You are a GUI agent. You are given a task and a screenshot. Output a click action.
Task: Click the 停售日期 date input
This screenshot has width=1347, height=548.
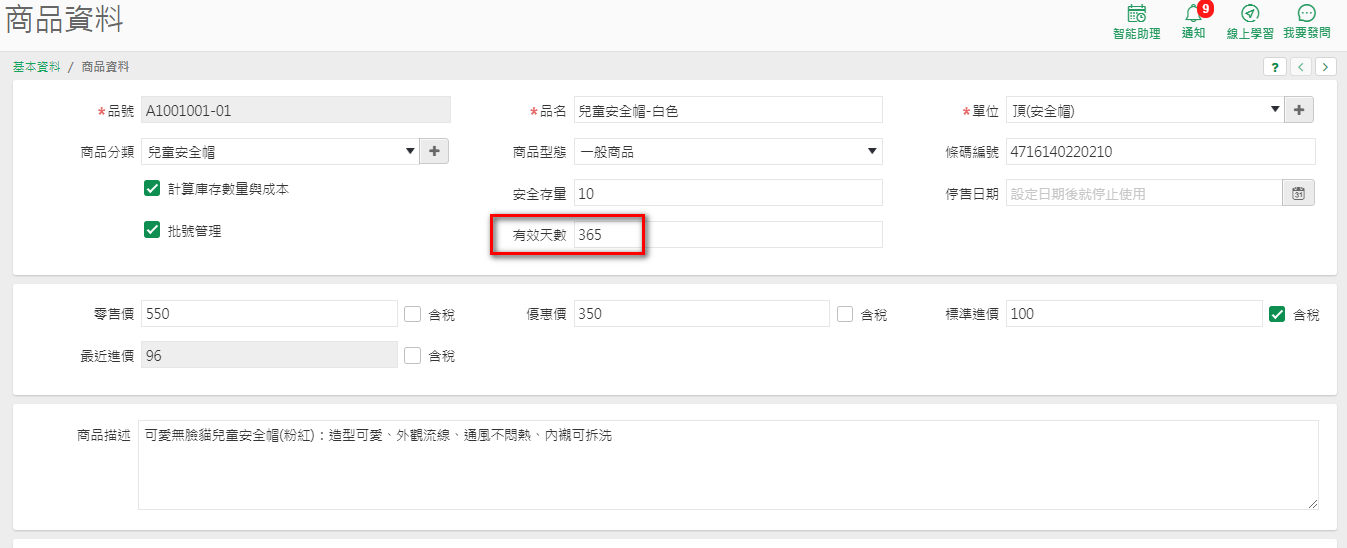click(x=1144, y=193)
